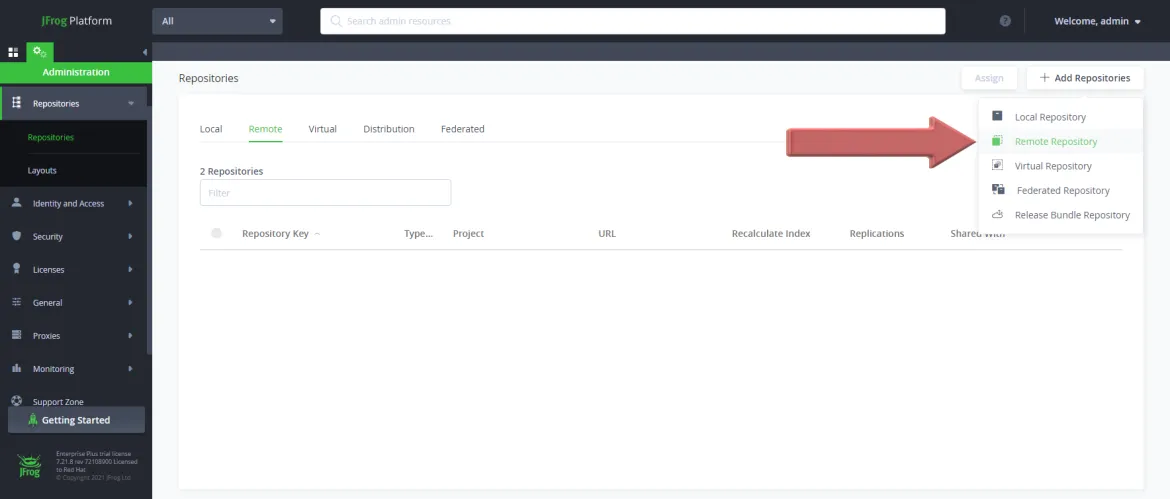
Task: Click the Virtual Repository icon
Action: click(997, 166)
